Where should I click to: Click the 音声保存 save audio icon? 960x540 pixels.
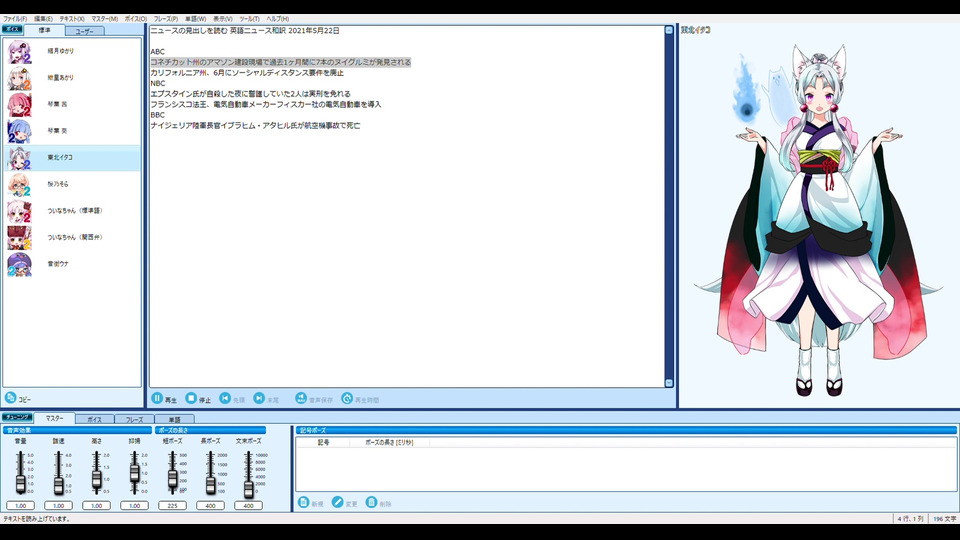pyautogui.click(x=301, y=398)
